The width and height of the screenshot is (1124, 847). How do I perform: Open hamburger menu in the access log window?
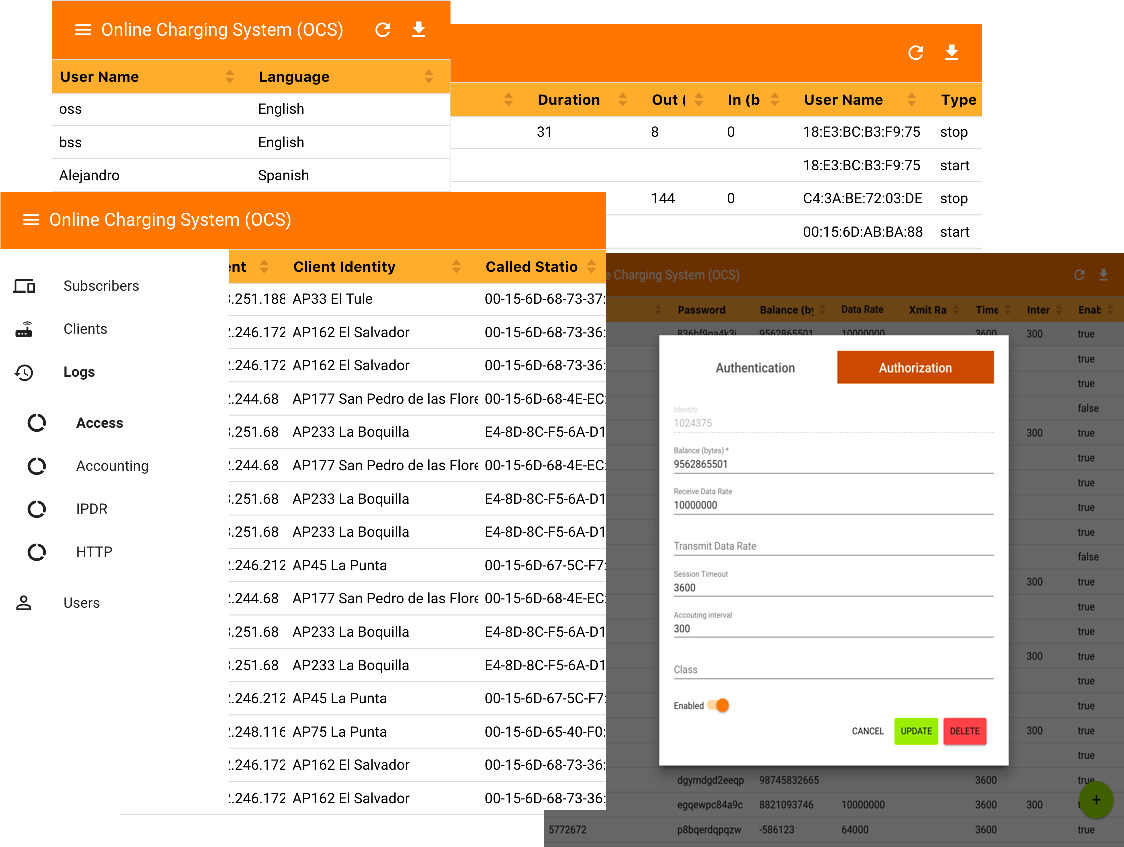pyautogui.click(x=31, y=220)
